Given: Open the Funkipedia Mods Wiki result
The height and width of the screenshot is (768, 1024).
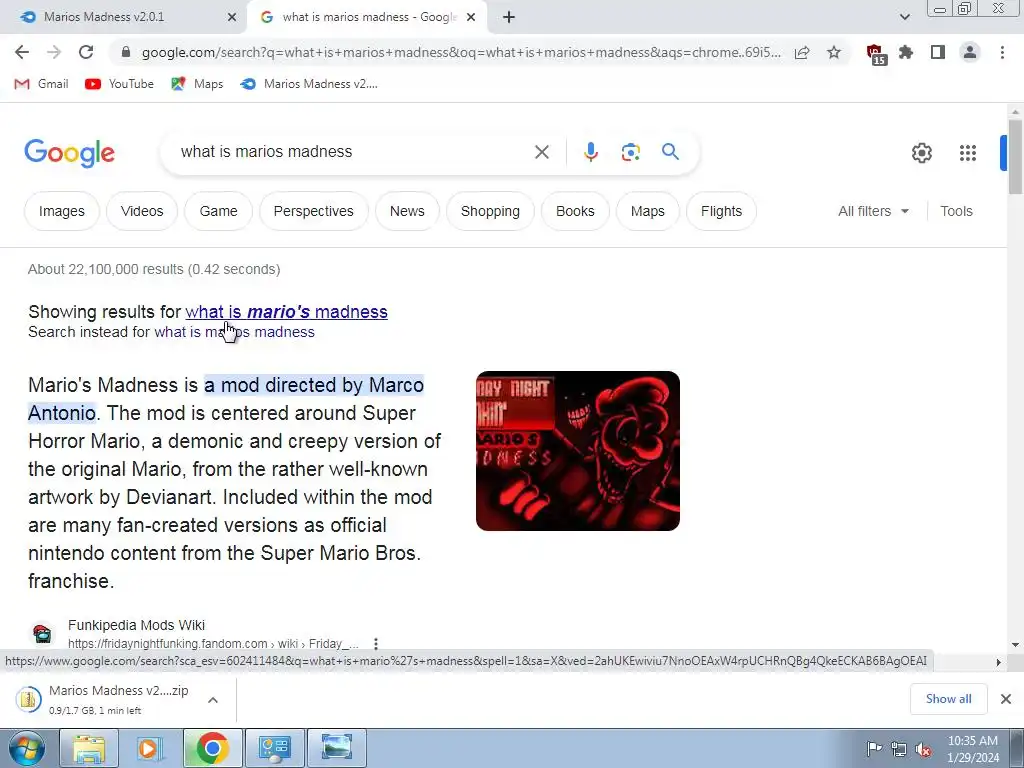Looking at the screenshot, I should point(136,625).
